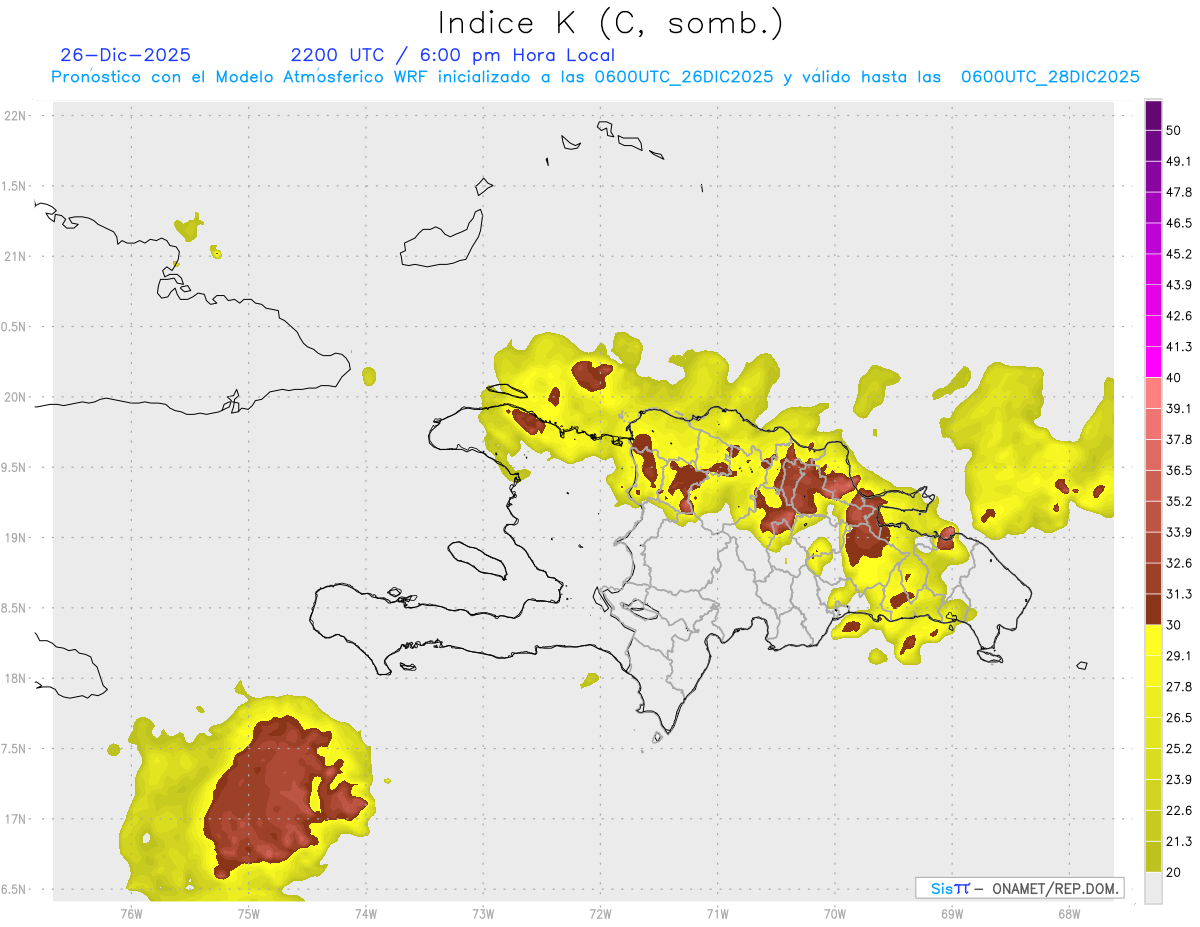
Task: Click the 'Sis – ONAMET/REP.DOM.' credit box
Action: click(1019, 888)
